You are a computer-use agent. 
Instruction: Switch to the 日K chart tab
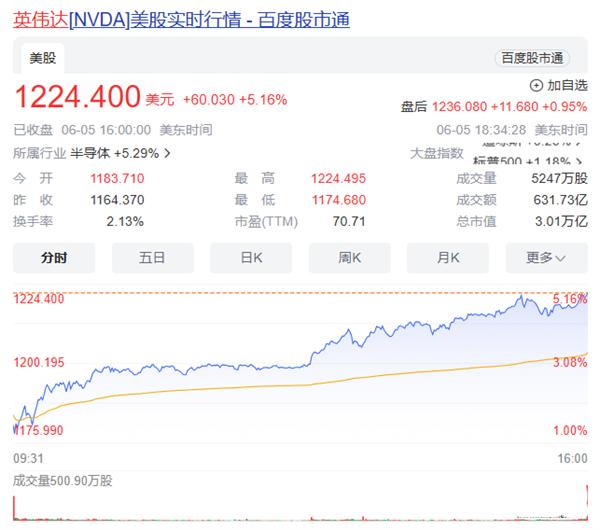click(x=251, y=258)
